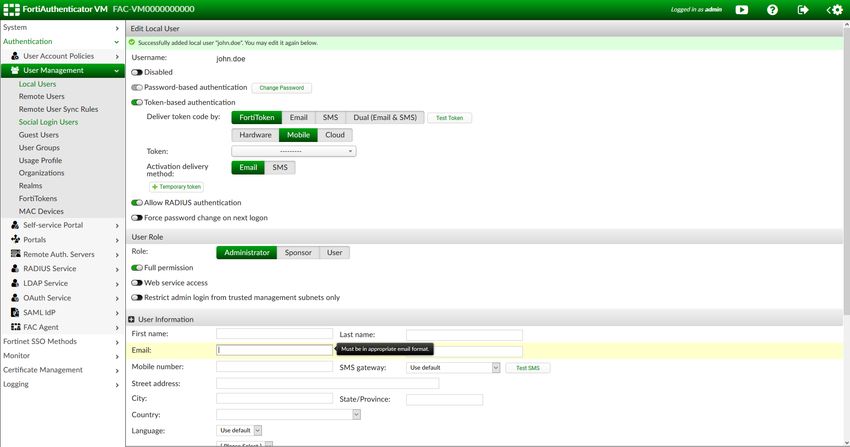Open the video tutorials icon in header
This screenshot has height=447, width=850.
(x=742, y=10)
